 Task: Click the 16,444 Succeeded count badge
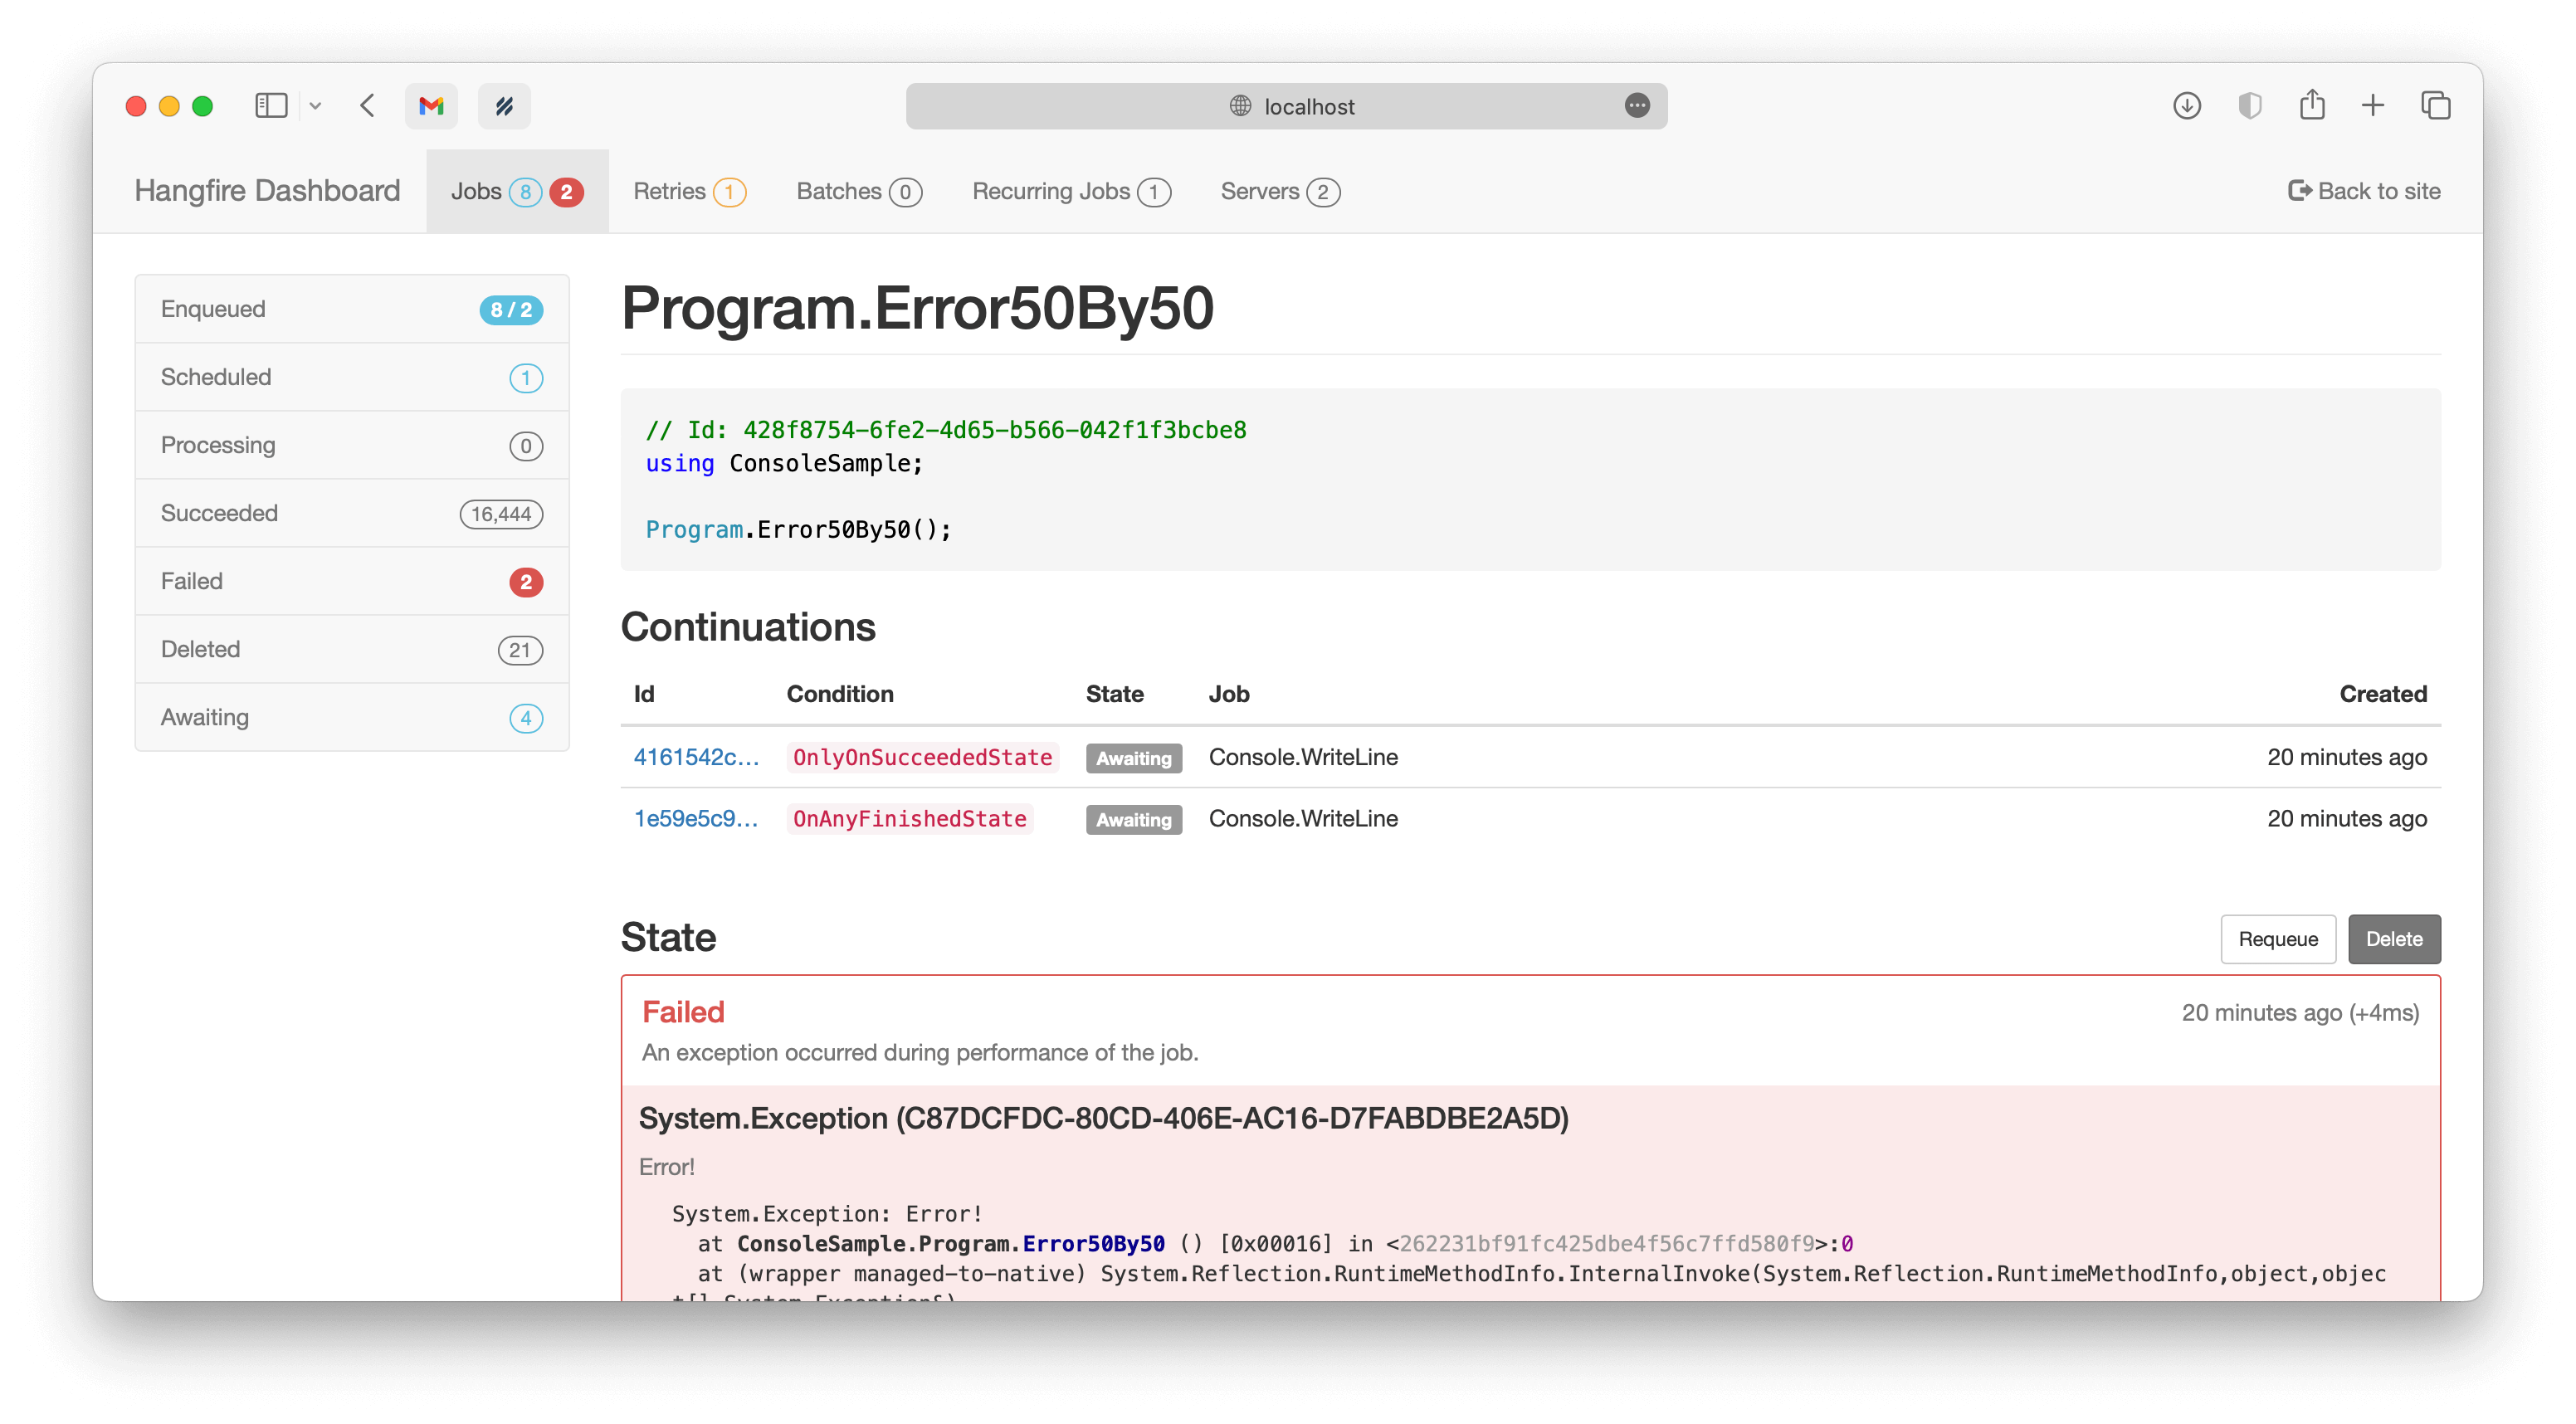click(501, 514)
